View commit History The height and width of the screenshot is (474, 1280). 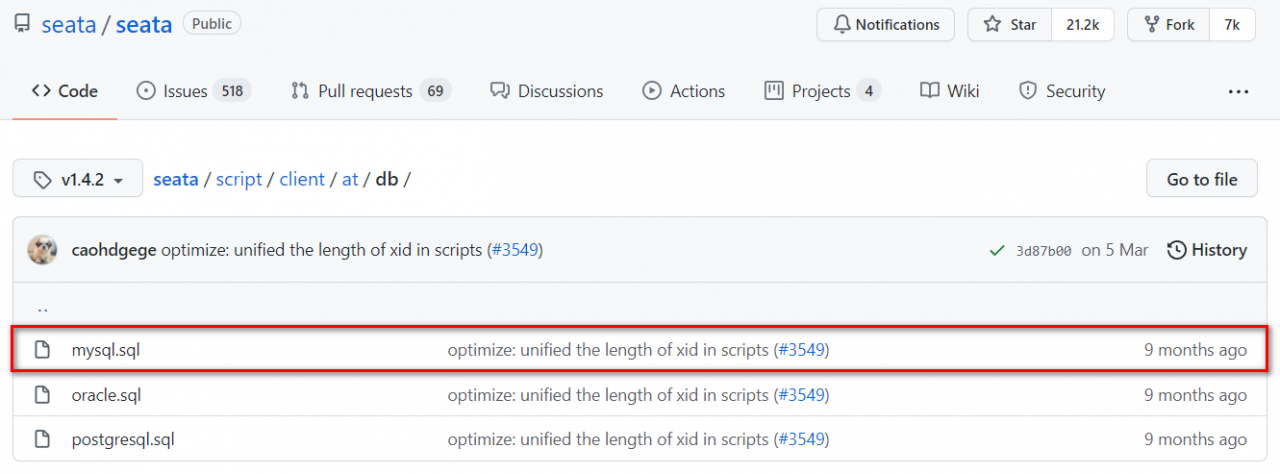pyautogui.click(x=1207, y=250)
